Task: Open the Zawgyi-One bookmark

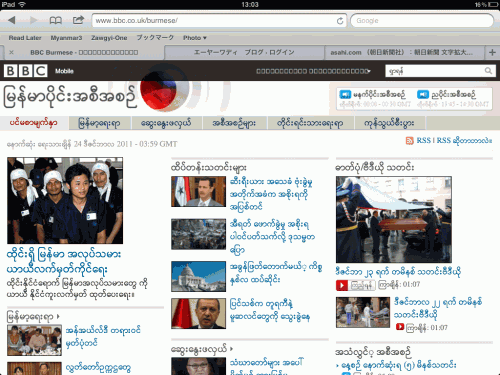Action: [x=109, y=38]
